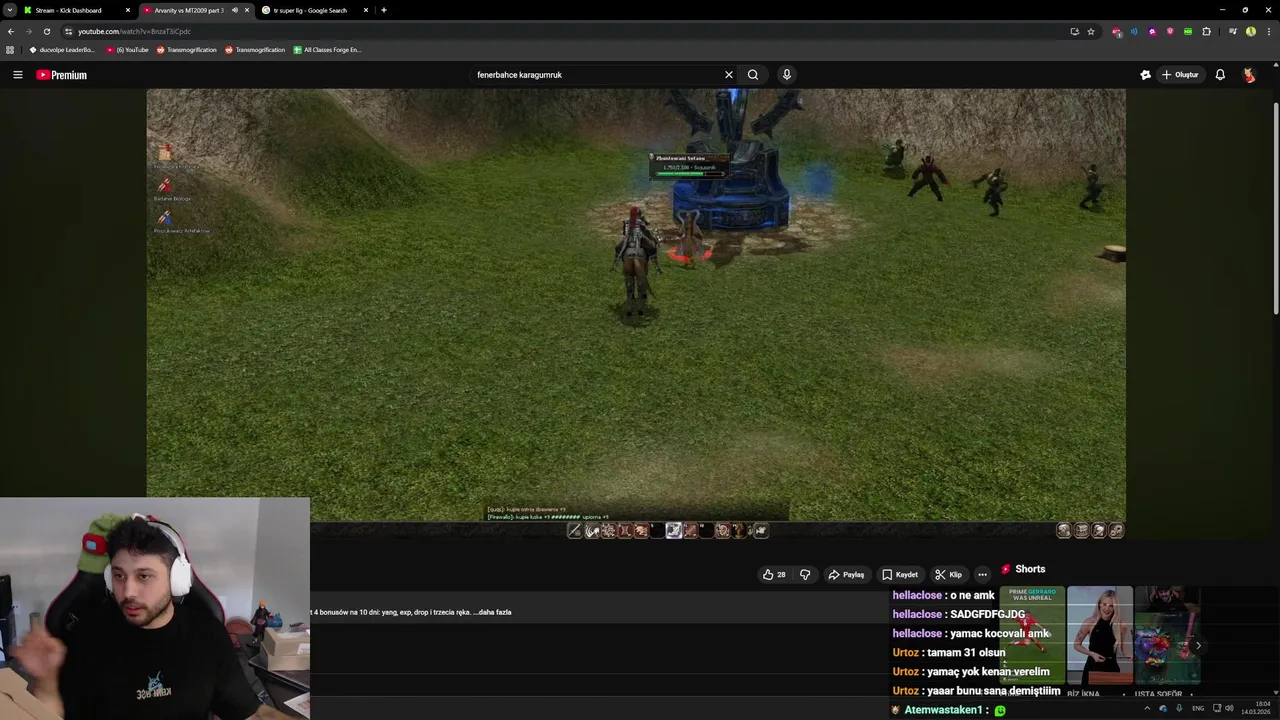Open Chrome three-dot menu
Viewport: 1280px width, 720px height.
[1269, 31]
